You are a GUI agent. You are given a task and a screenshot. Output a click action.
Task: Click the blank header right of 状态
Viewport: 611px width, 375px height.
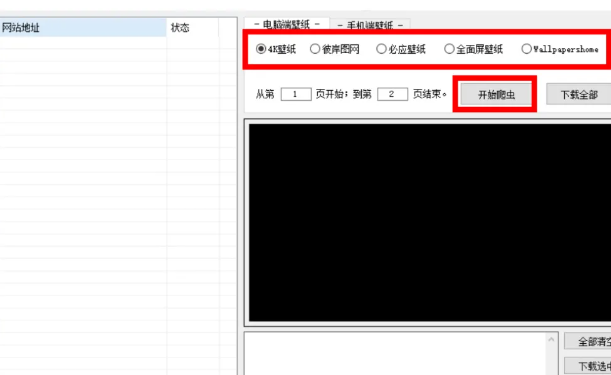(x=227, y=27)
